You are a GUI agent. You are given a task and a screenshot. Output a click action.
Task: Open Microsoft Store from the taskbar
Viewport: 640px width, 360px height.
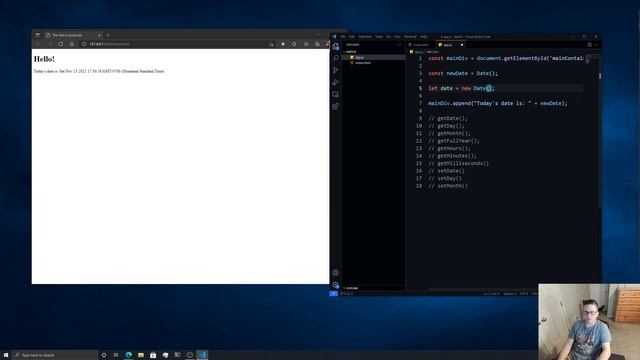coord(153,355)
